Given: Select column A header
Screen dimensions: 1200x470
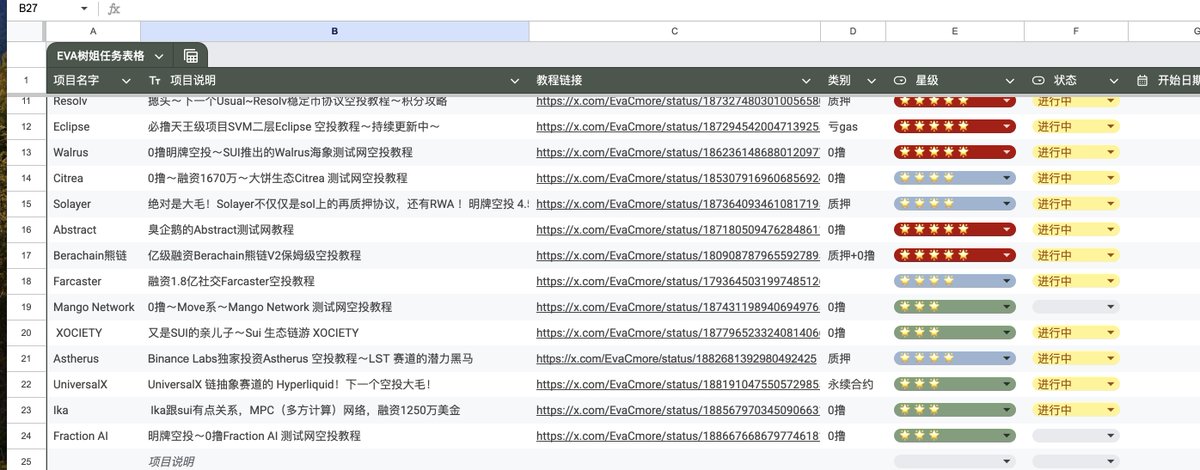Looking at the screenshot, I should click(x=94, y=32).
